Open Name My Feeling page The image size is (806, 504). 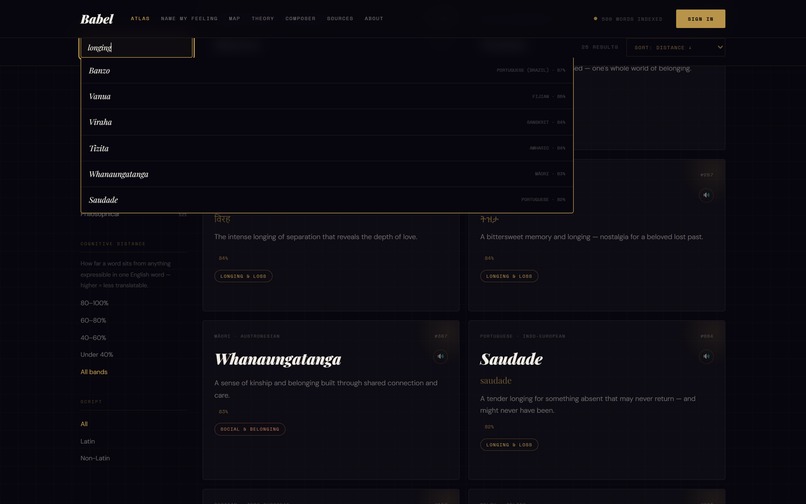(189, 19)
